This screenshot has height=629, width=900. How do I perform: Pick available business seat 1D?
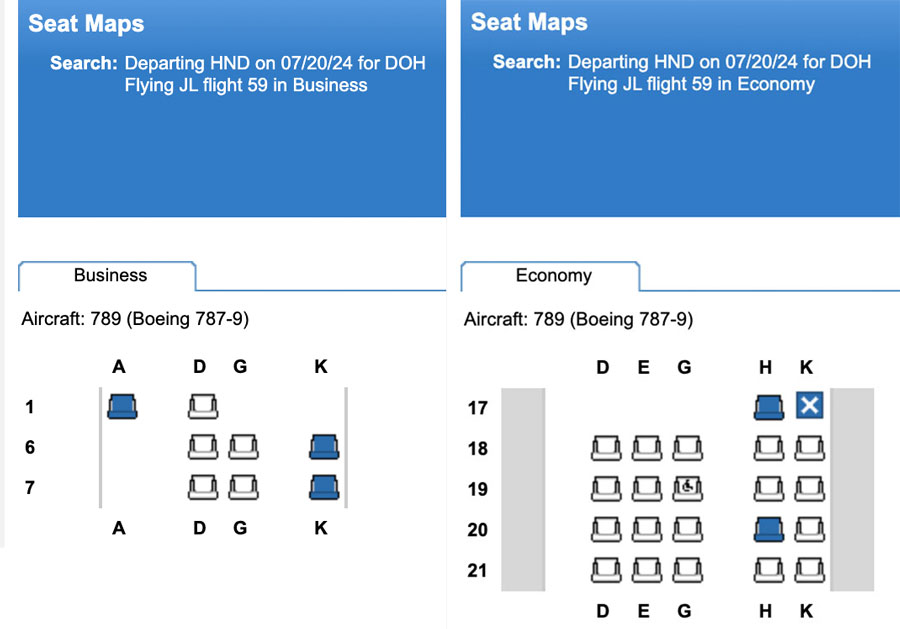tap(203, 406)
